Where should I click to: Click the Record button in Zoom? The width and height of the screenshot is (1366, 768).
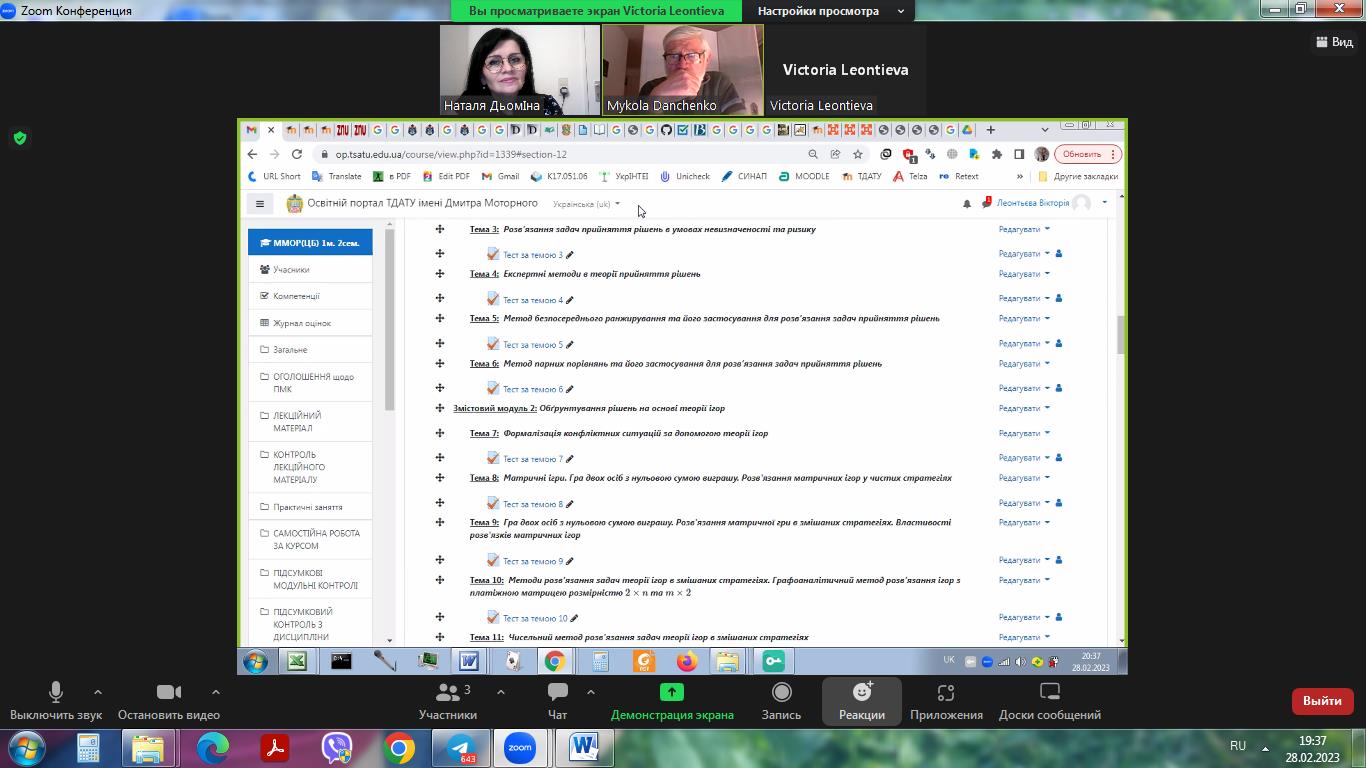coord(781,700)
